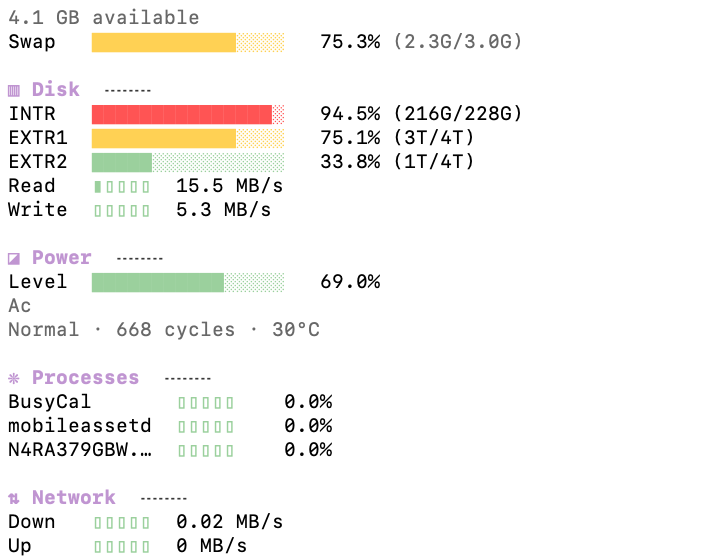
Task: Click the disk Write activity meter
Action: coord(122,210)
